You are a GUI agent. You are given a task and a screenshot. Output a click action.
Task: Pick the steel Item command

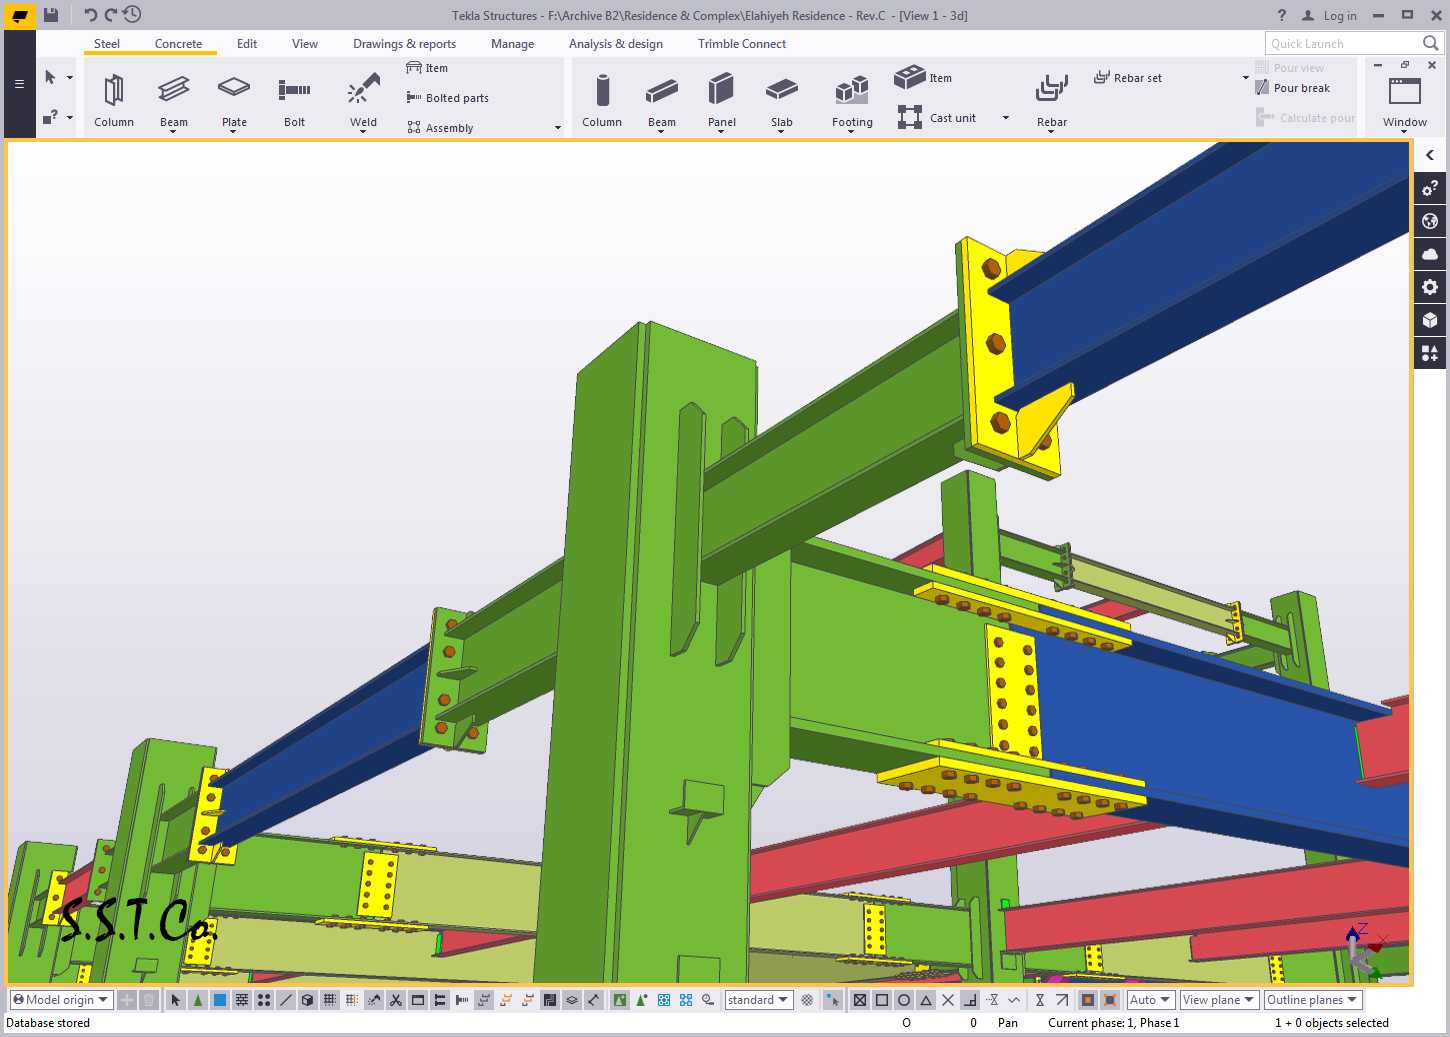tap(427, 68)
